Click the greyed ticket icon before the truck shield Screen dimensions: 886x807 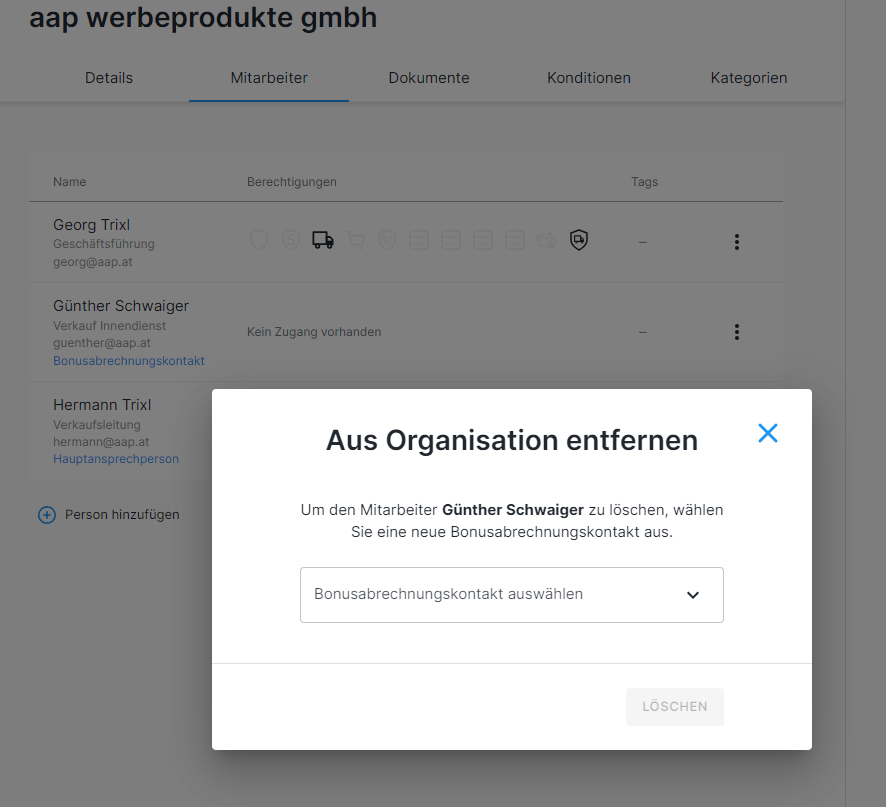coord(546,240)
